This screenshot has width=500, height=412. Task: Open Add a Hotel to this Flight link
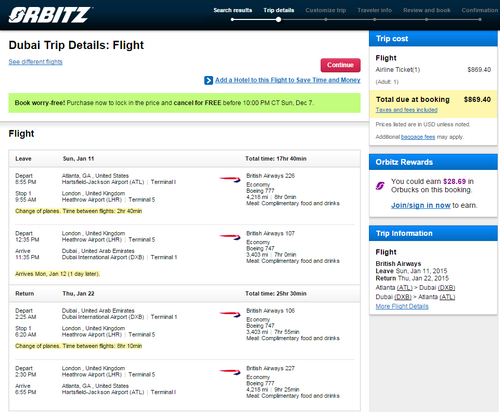(x=287, y=80)
